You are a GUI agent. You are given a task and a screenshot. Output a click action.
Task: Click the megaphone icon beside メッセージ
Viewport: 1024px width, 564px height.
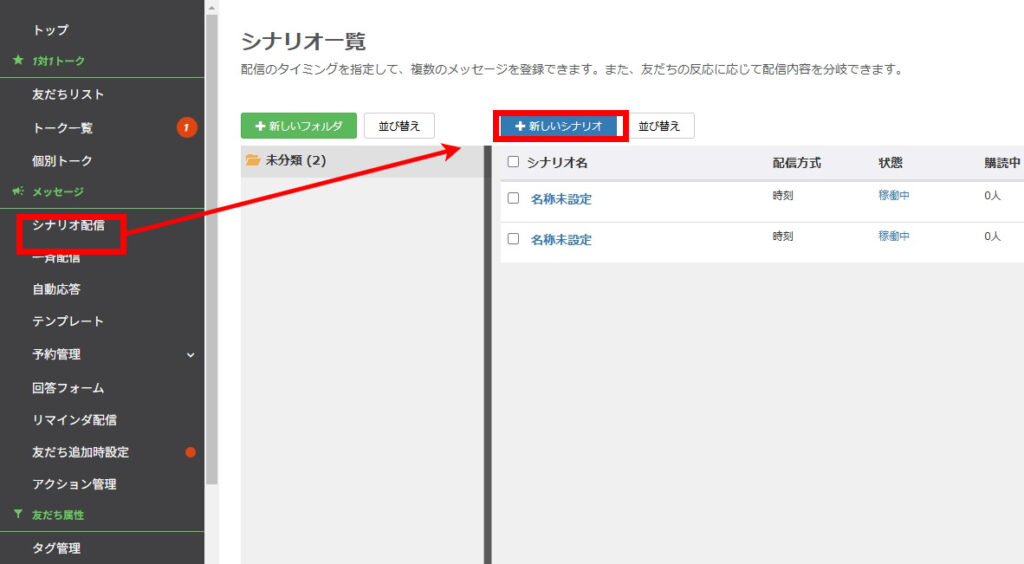pos(18,191)
